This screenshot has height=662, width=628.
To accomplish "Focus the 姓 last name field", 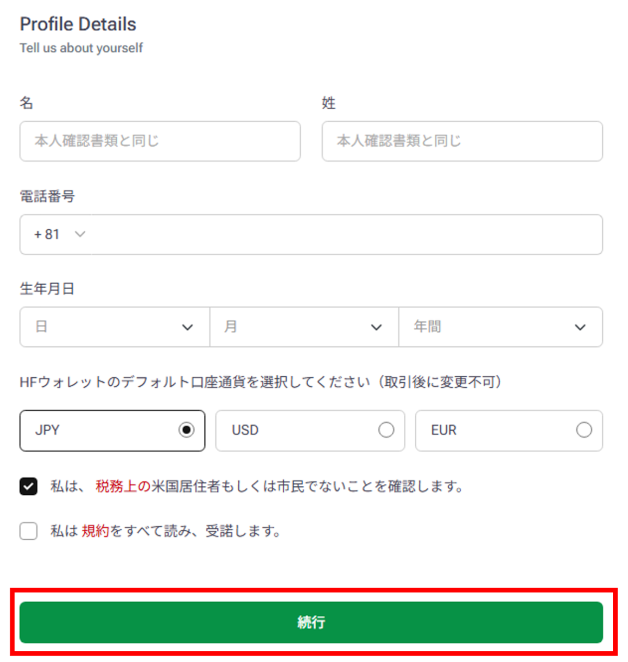I will [x=462, y=141].
